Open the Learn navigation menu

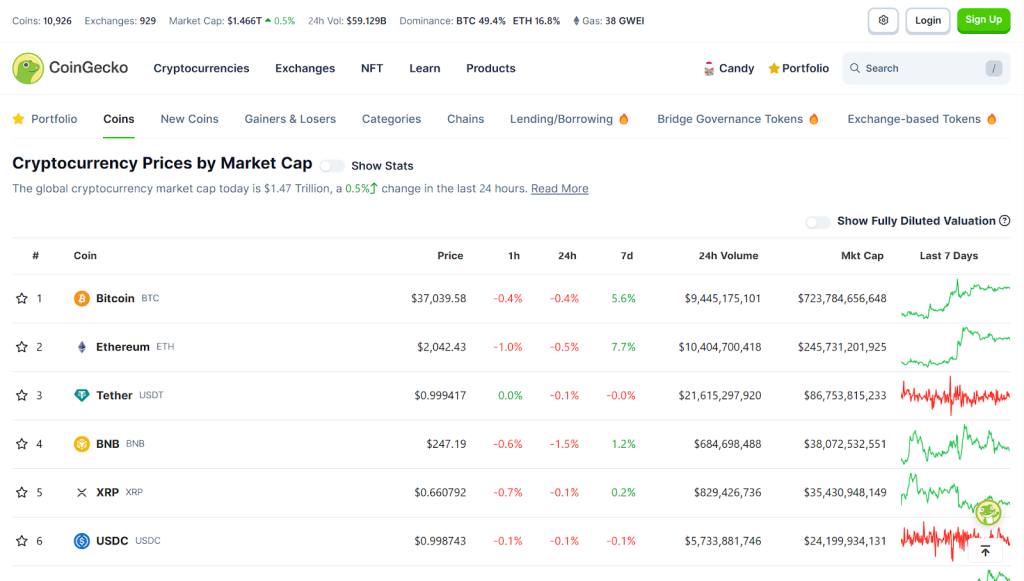click(x=424, y=68)
